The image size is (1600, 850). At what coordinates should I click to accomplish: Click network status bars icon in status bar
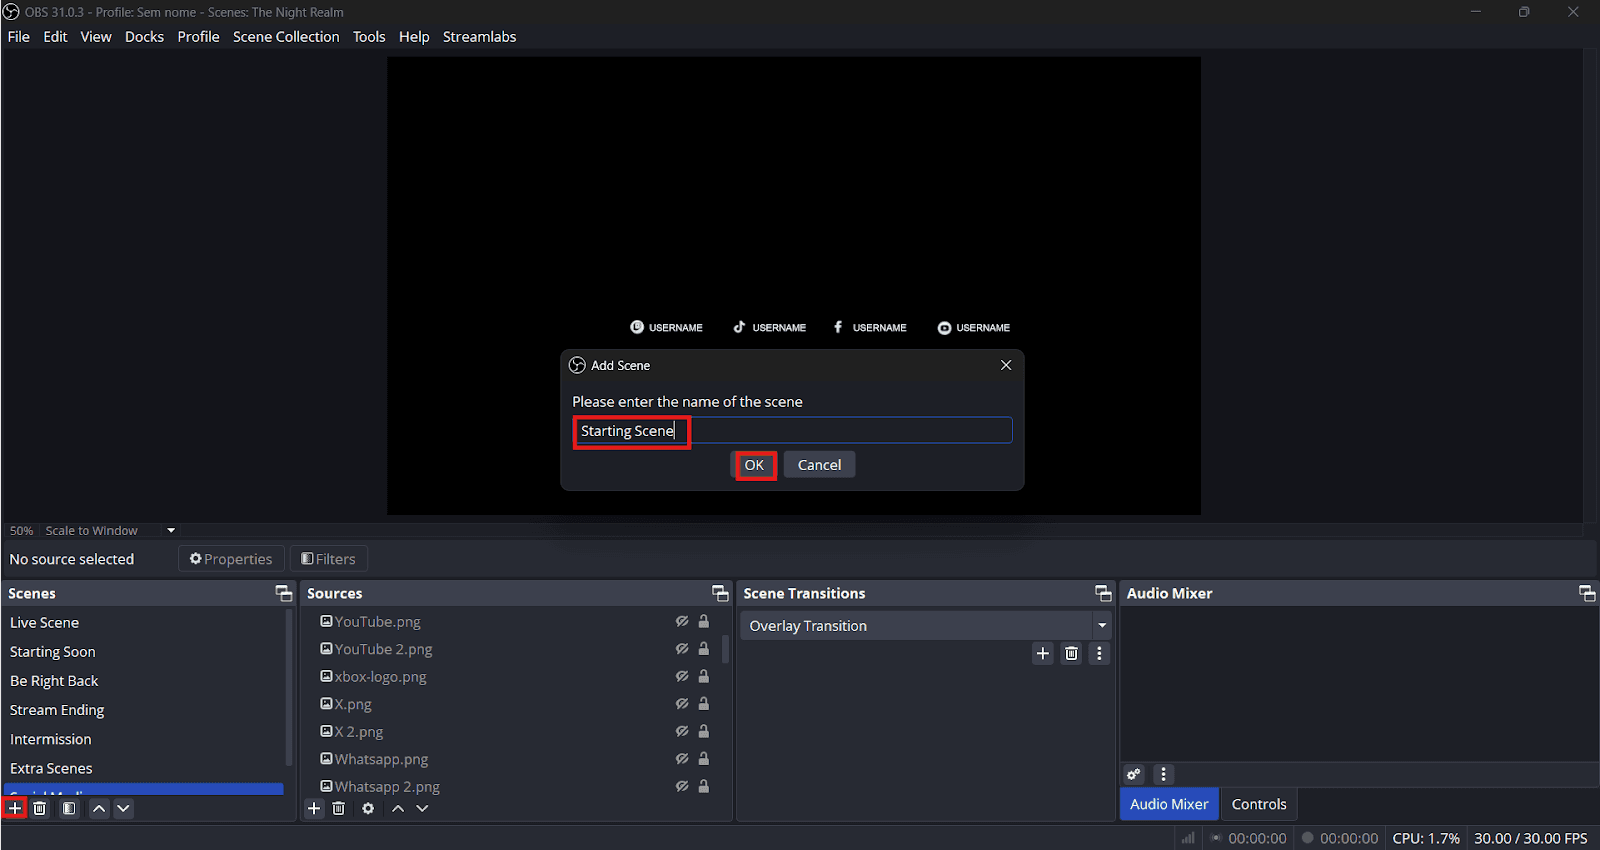pyautogui.click(x=1188, y=838)
